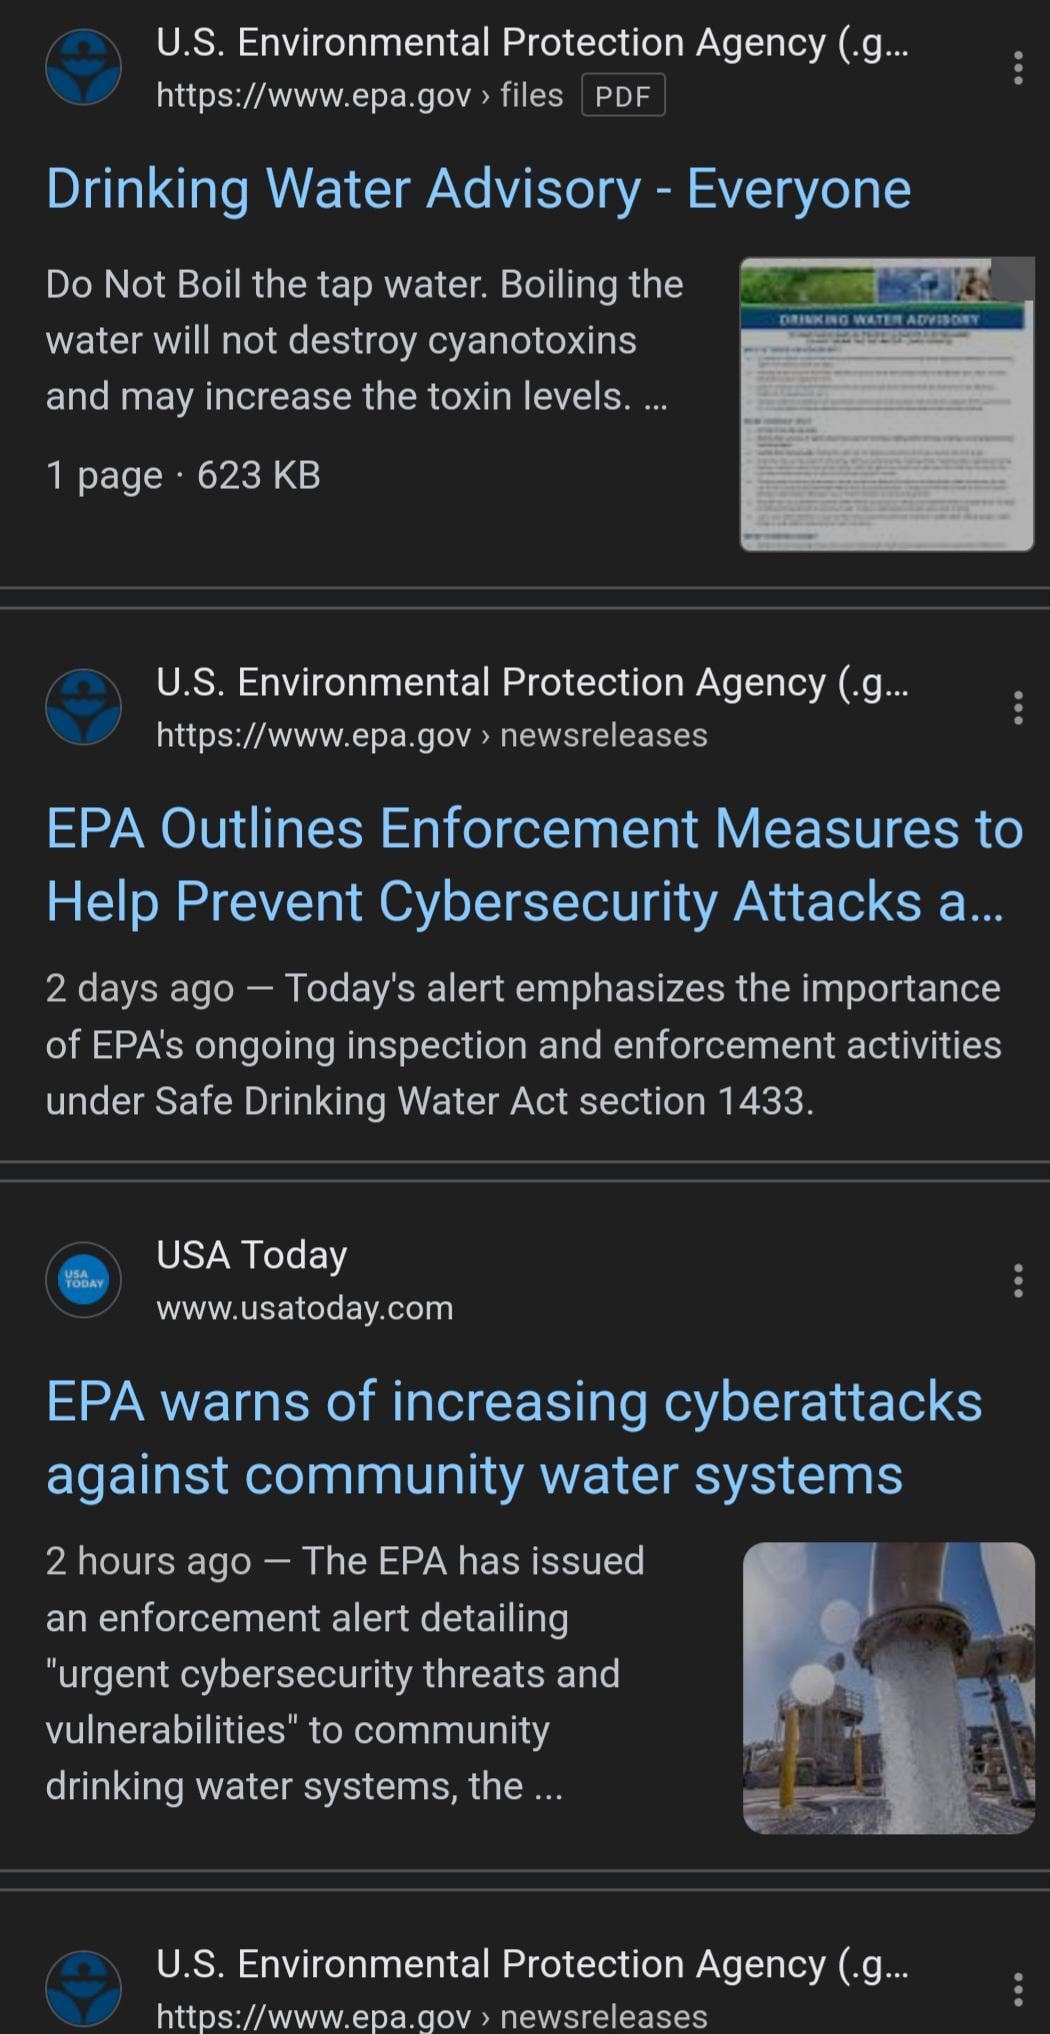
Task: Click the USA Today logo icon
Action: tap(83, 1280)
